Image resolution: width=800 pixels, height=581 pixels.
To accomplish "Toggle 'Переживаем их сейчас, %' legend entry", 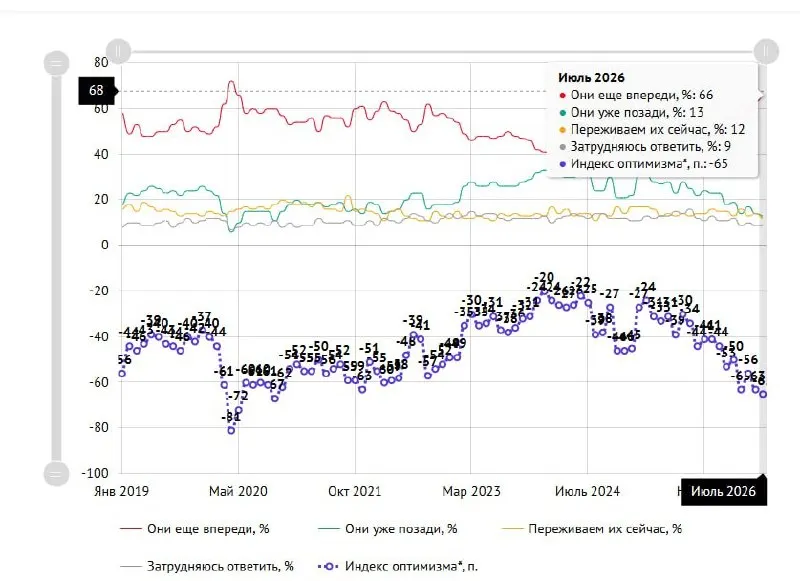I will click(x=592, y=529).
